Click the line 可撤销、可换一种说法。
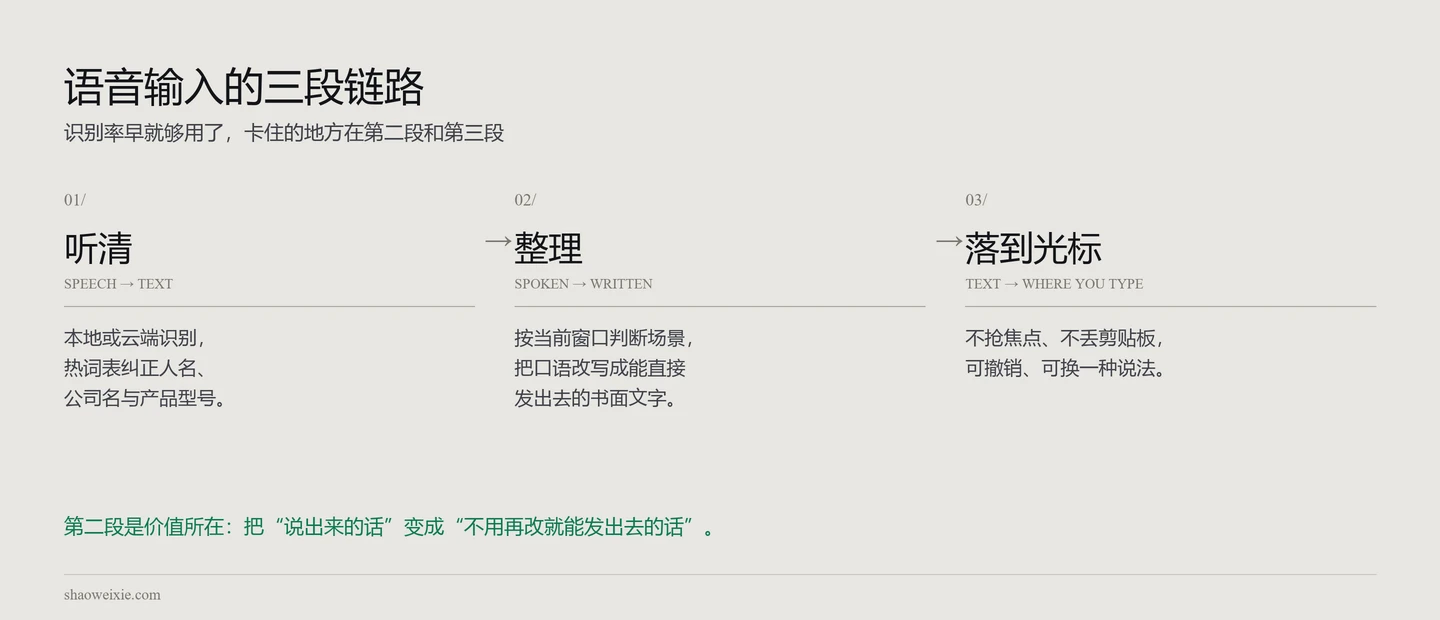The height and width of the screenshot is (620, 1440). pyautogui.click(x=1067, y=368)
